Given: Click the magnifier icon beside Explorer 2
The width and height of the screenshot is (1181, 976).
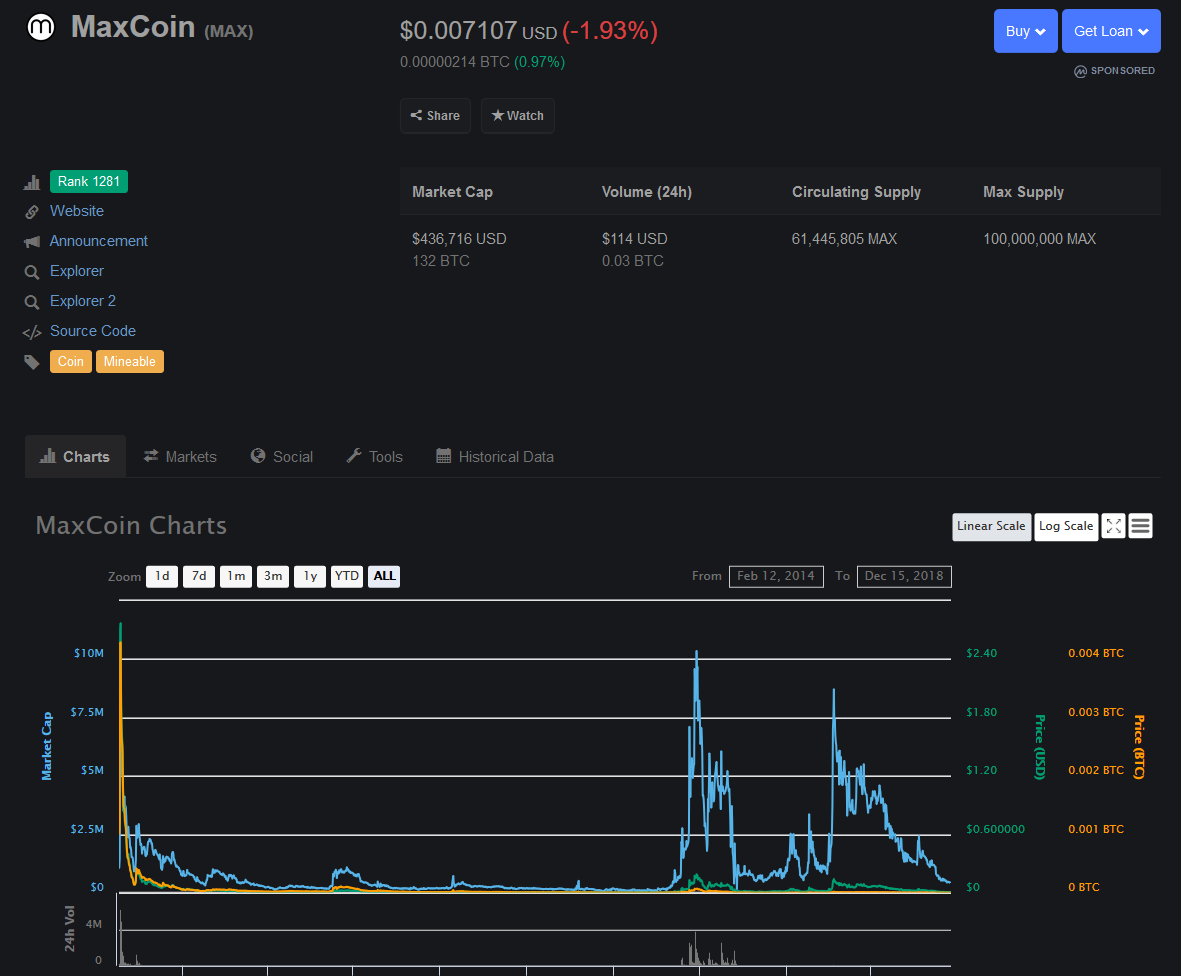Looking at the screenshot, I should 32,302.
